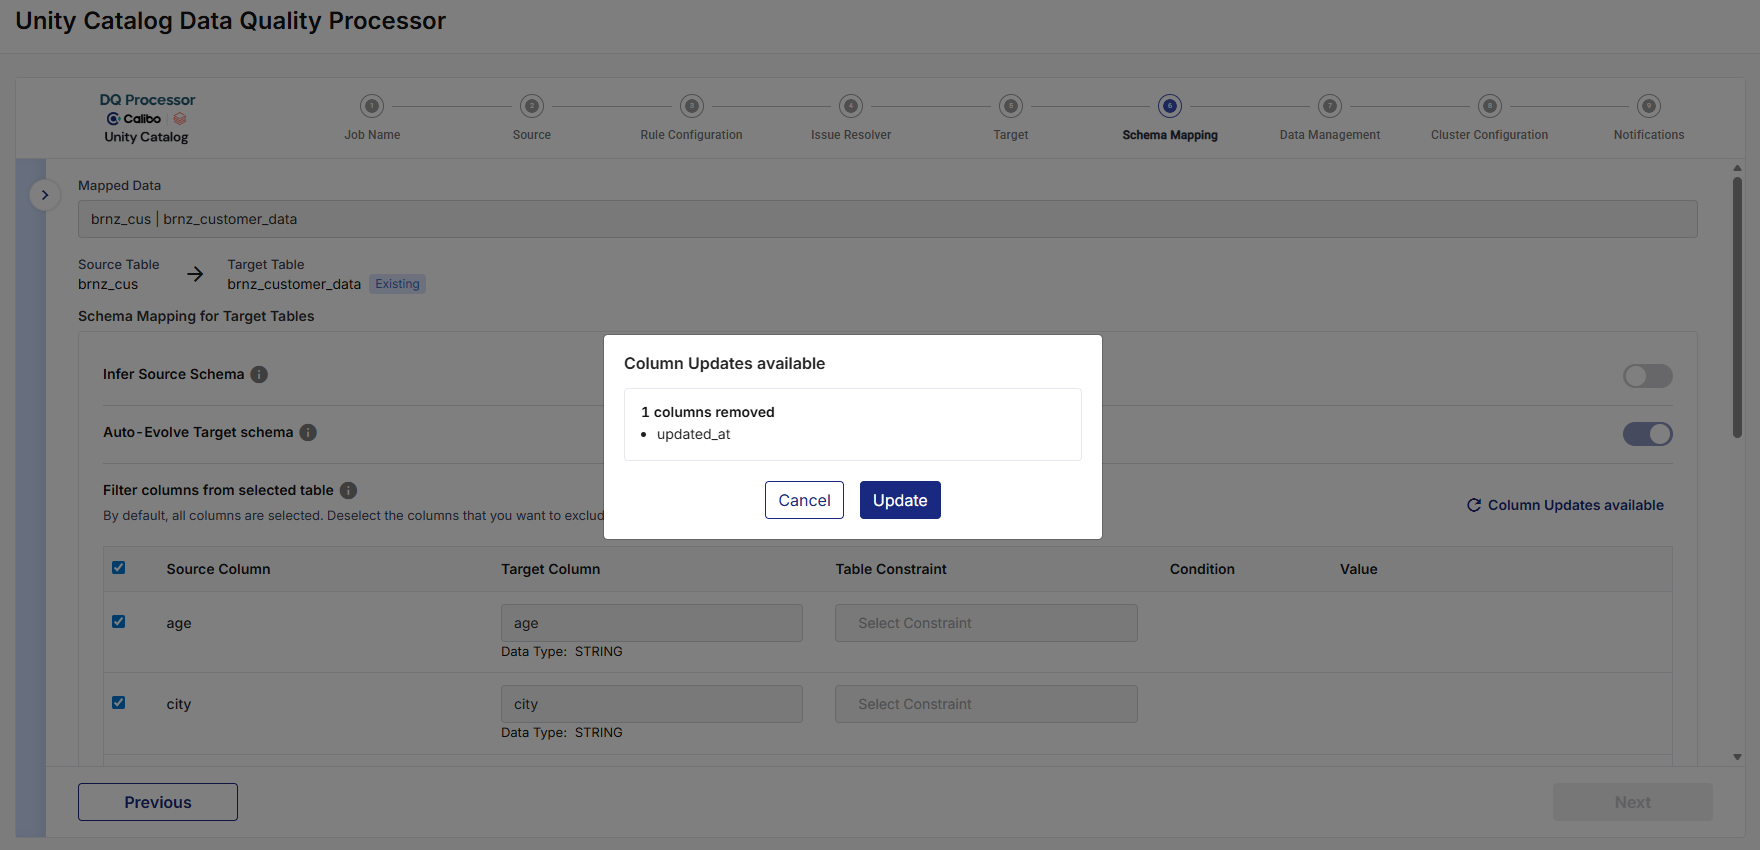Show info for Filter columns from table

point(348,490)
